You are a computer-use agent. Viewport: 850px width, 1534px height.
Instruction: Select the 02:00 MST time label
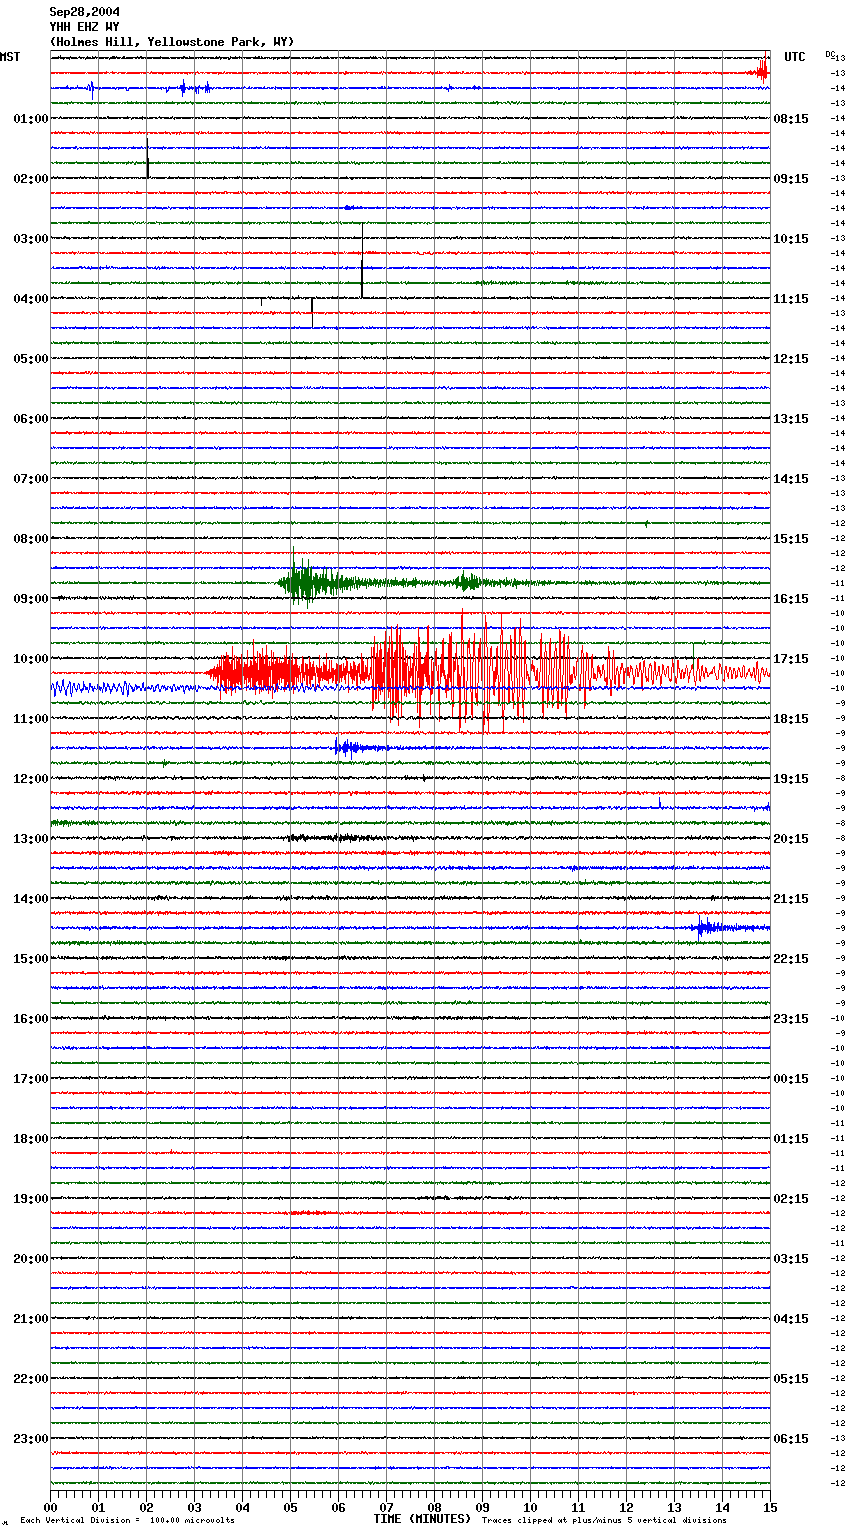[x=31, y=179]
